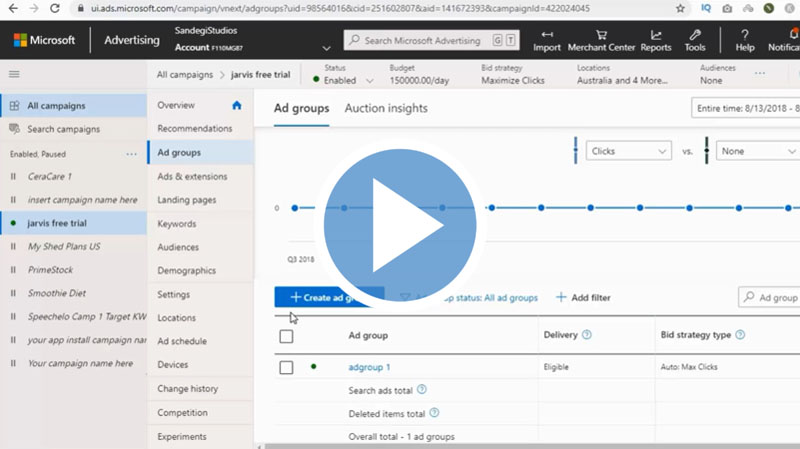Image resolution: width=800 pixels, height=449 pixels.
Task: Click the Microsoft logo
Action: tap(44, 40)
